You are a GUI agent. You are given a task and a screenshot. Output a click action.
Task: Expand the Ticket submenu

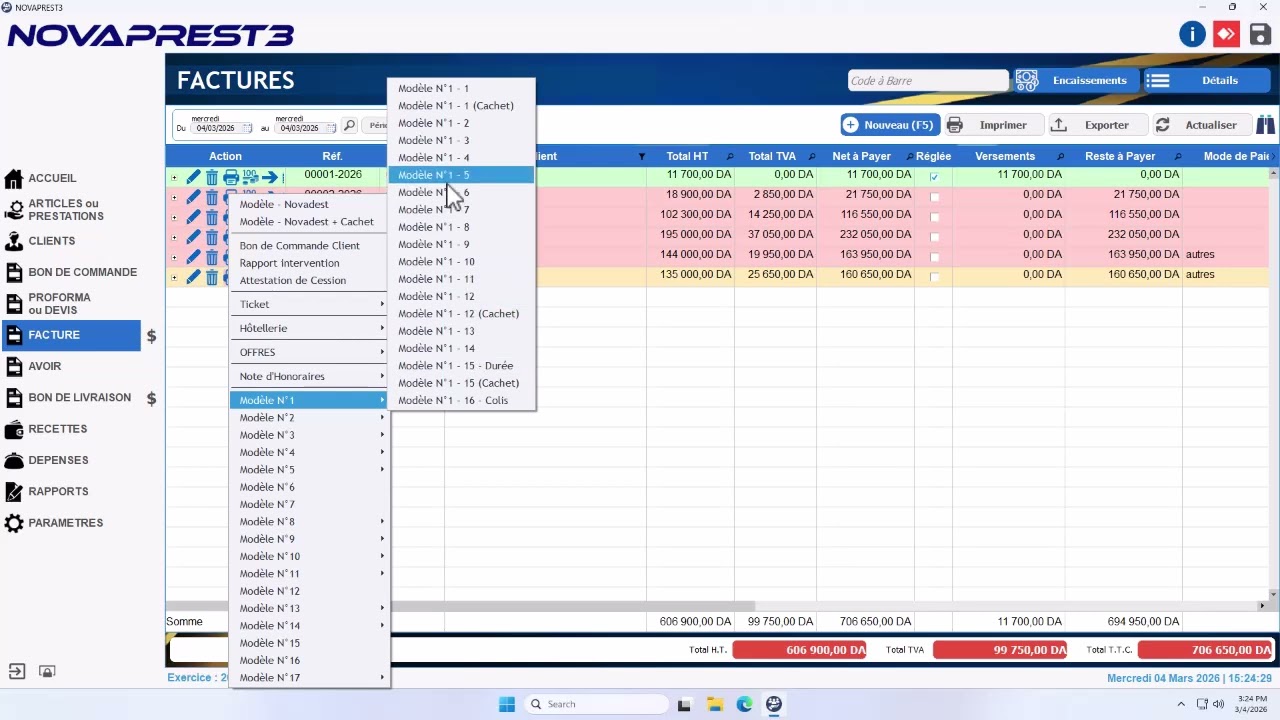click(310, 304)
